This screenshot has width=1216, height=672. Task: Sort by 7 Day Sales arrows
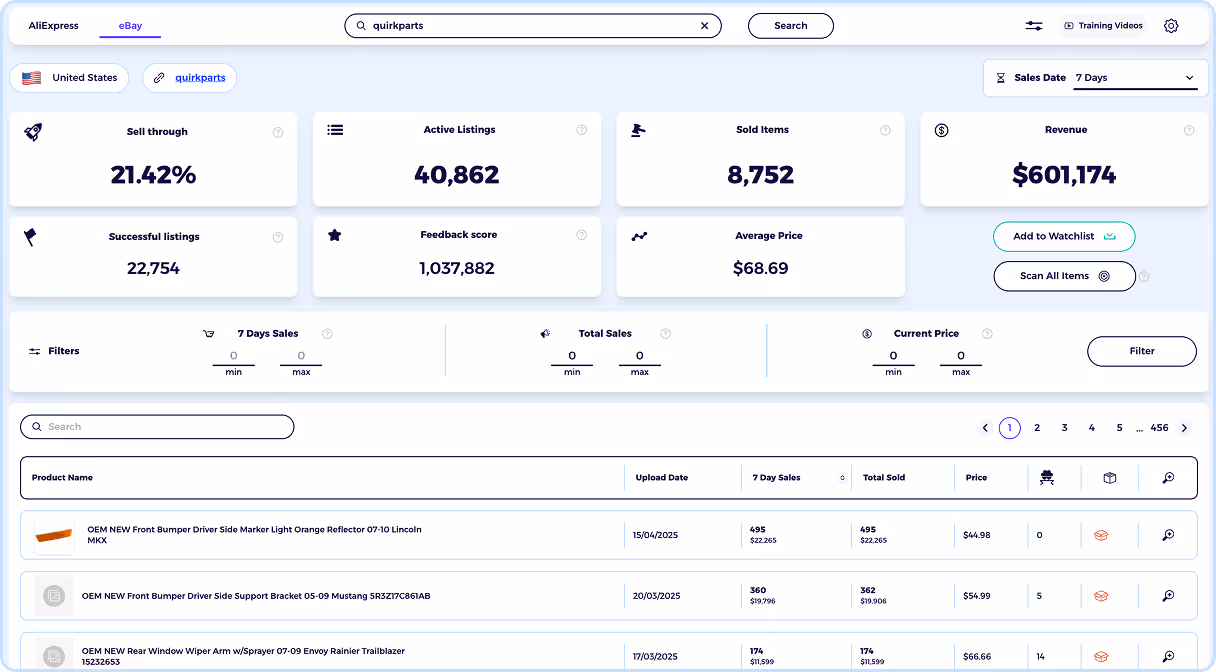coord(842,478)
